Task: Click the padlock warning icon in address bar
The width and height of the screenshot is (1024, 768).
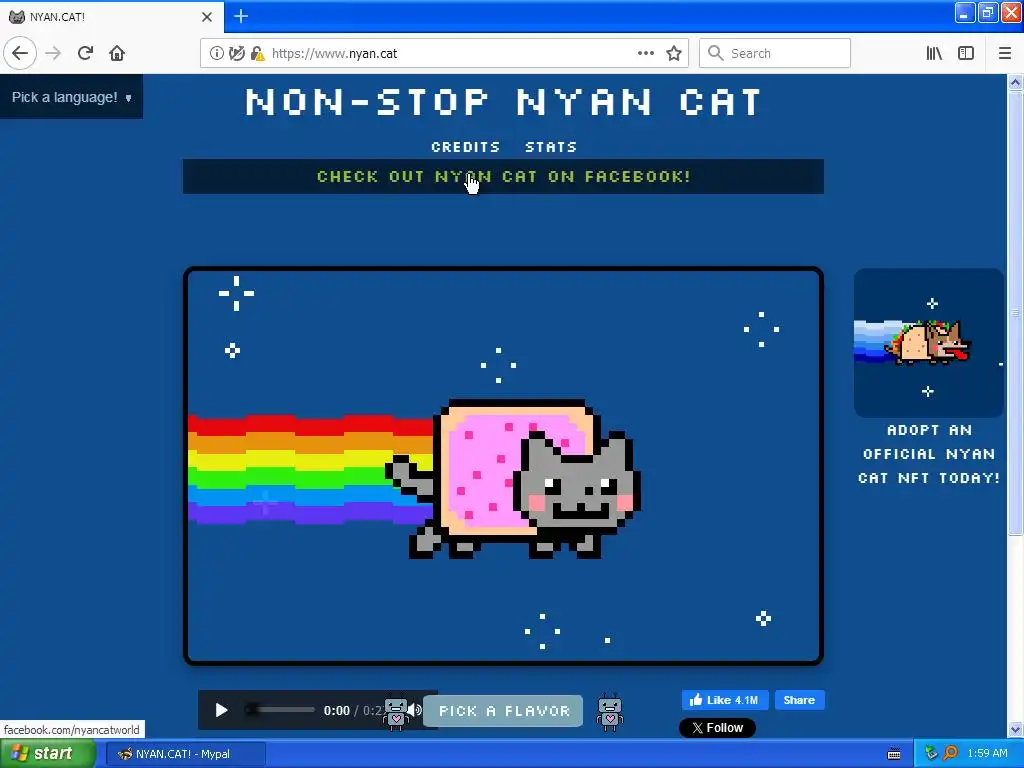Action: coord(258,53)
